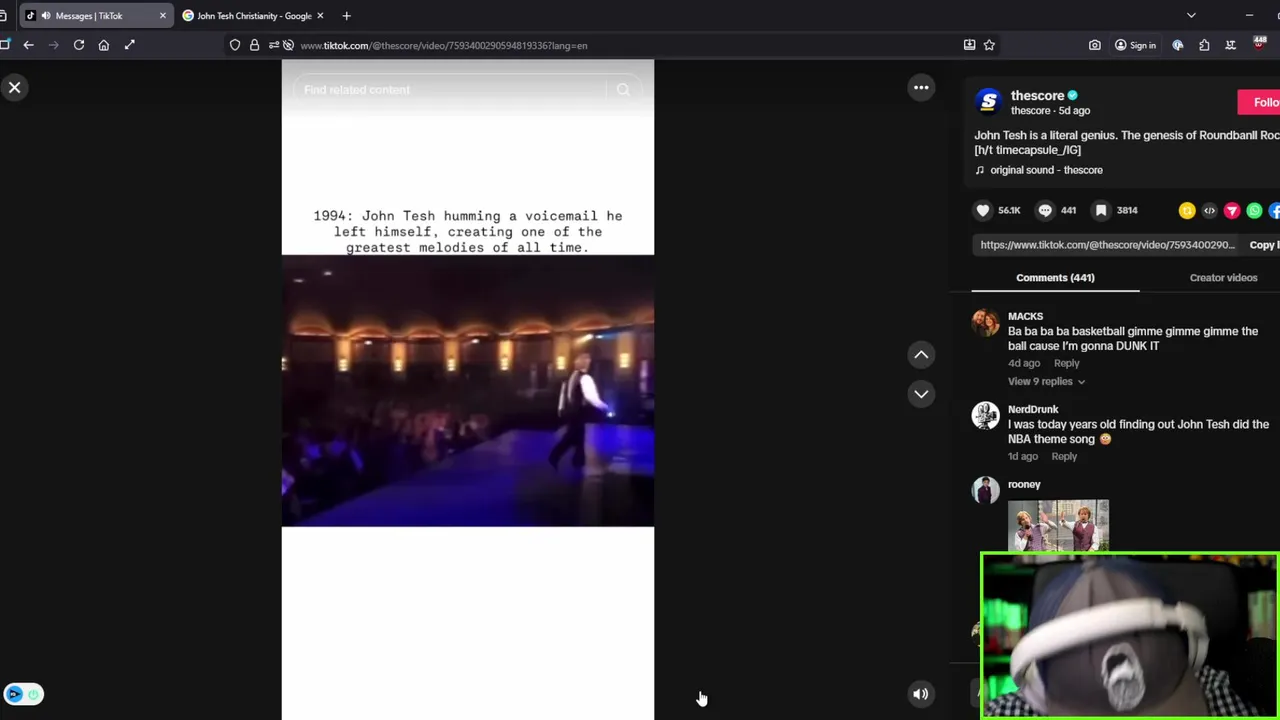Open thescore profile avatar
This screenshot has height=720, width=1280.
point(988,102)
